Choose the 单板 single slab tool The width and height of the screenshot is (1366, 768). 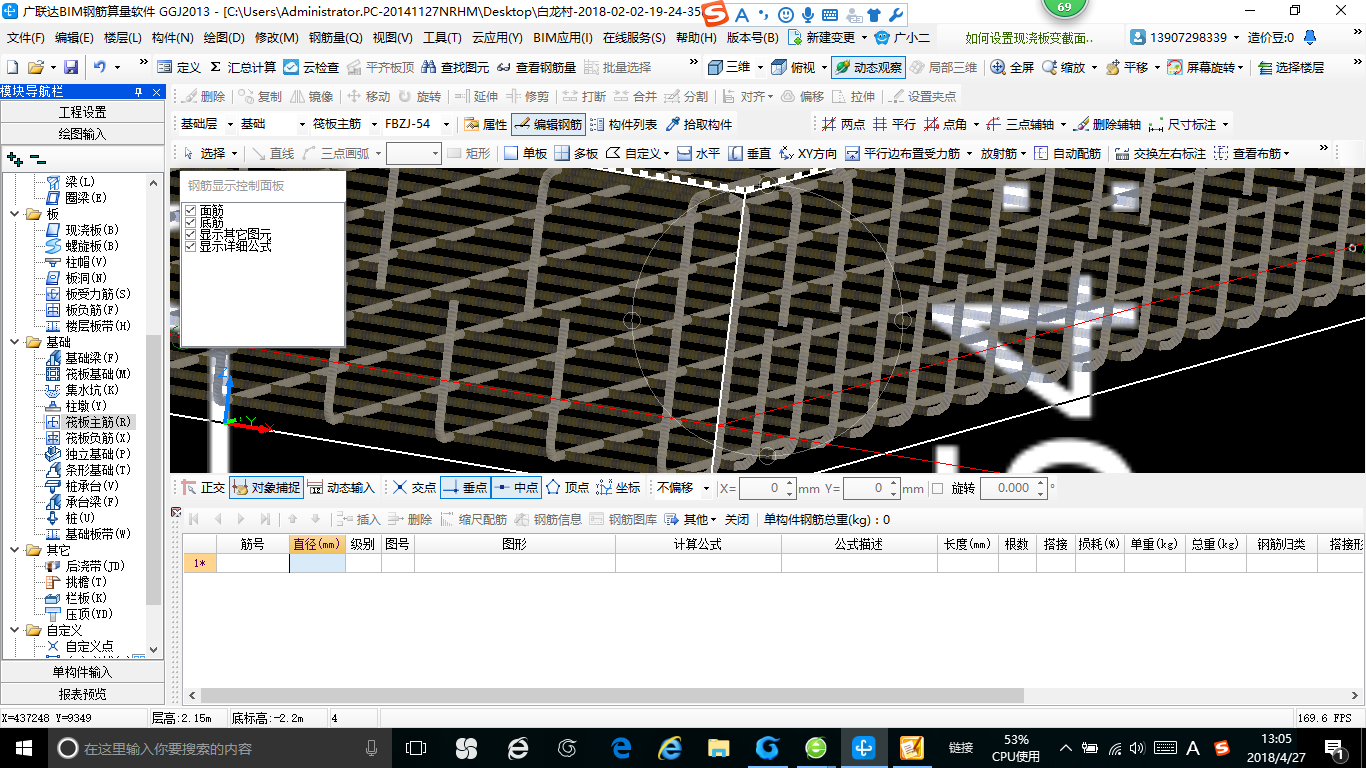coord(525,153)
